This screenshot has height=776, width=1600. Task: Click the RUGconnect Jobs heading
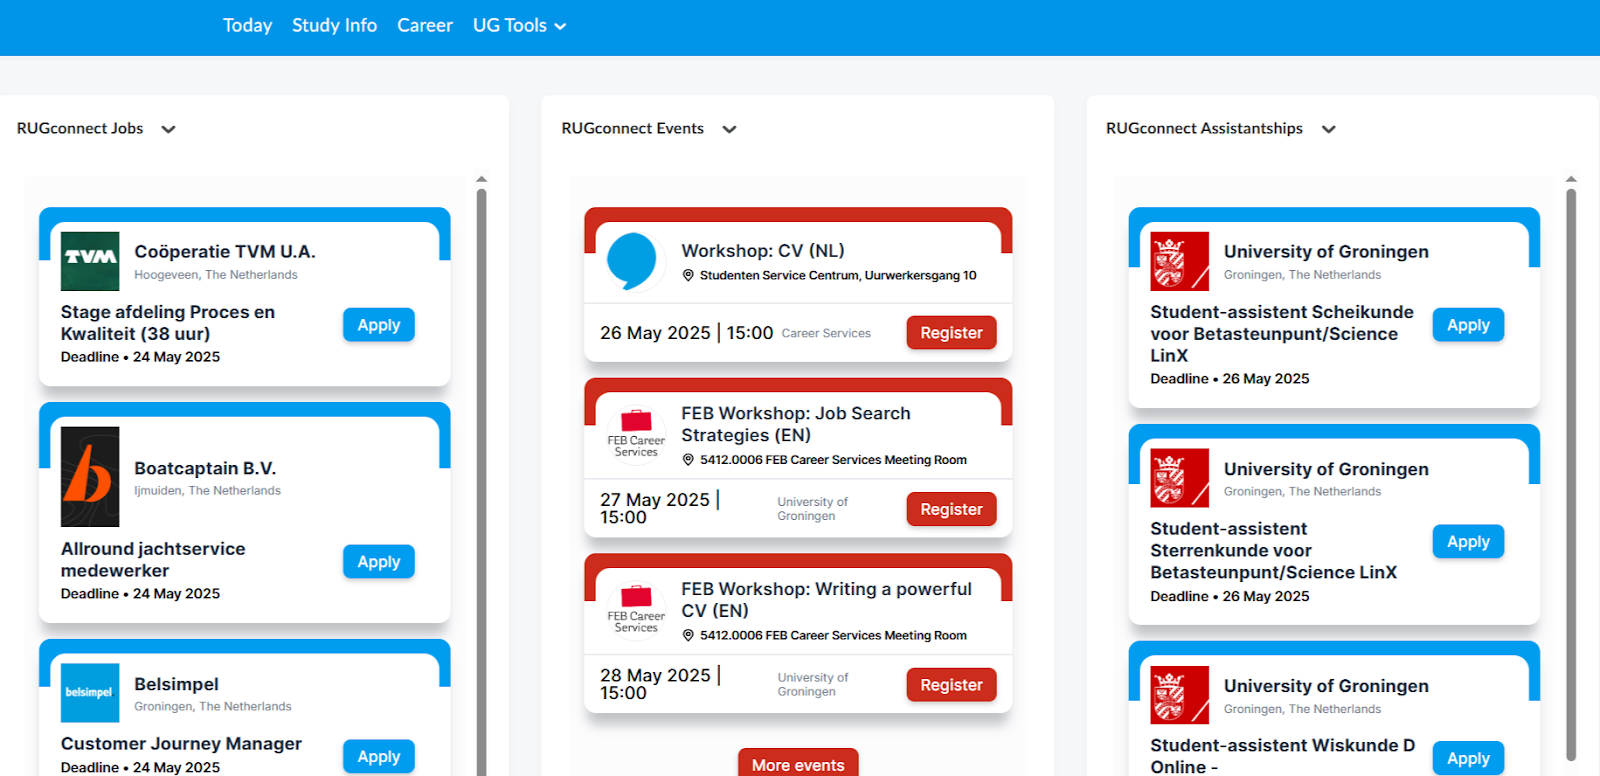80,128
